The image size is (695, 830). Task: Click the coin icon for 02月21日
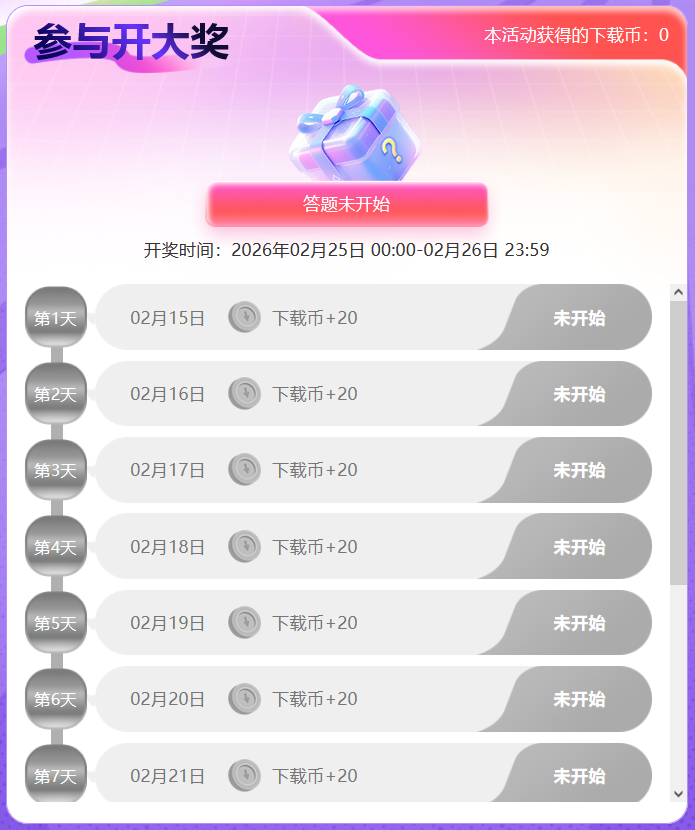coord(244,775)
